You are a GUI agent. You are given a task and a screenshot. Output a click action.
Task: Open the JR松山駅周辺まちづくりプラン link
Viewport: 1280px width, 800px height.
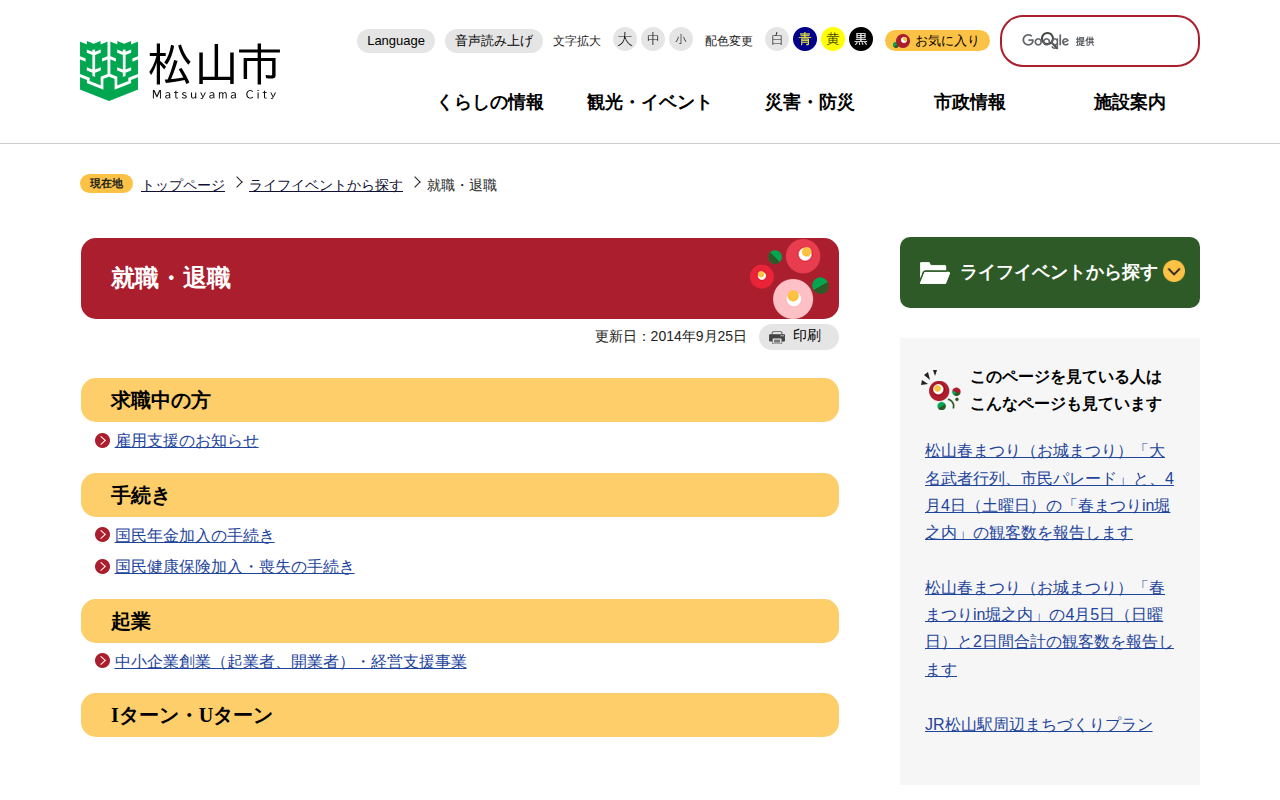point(1039,724)
